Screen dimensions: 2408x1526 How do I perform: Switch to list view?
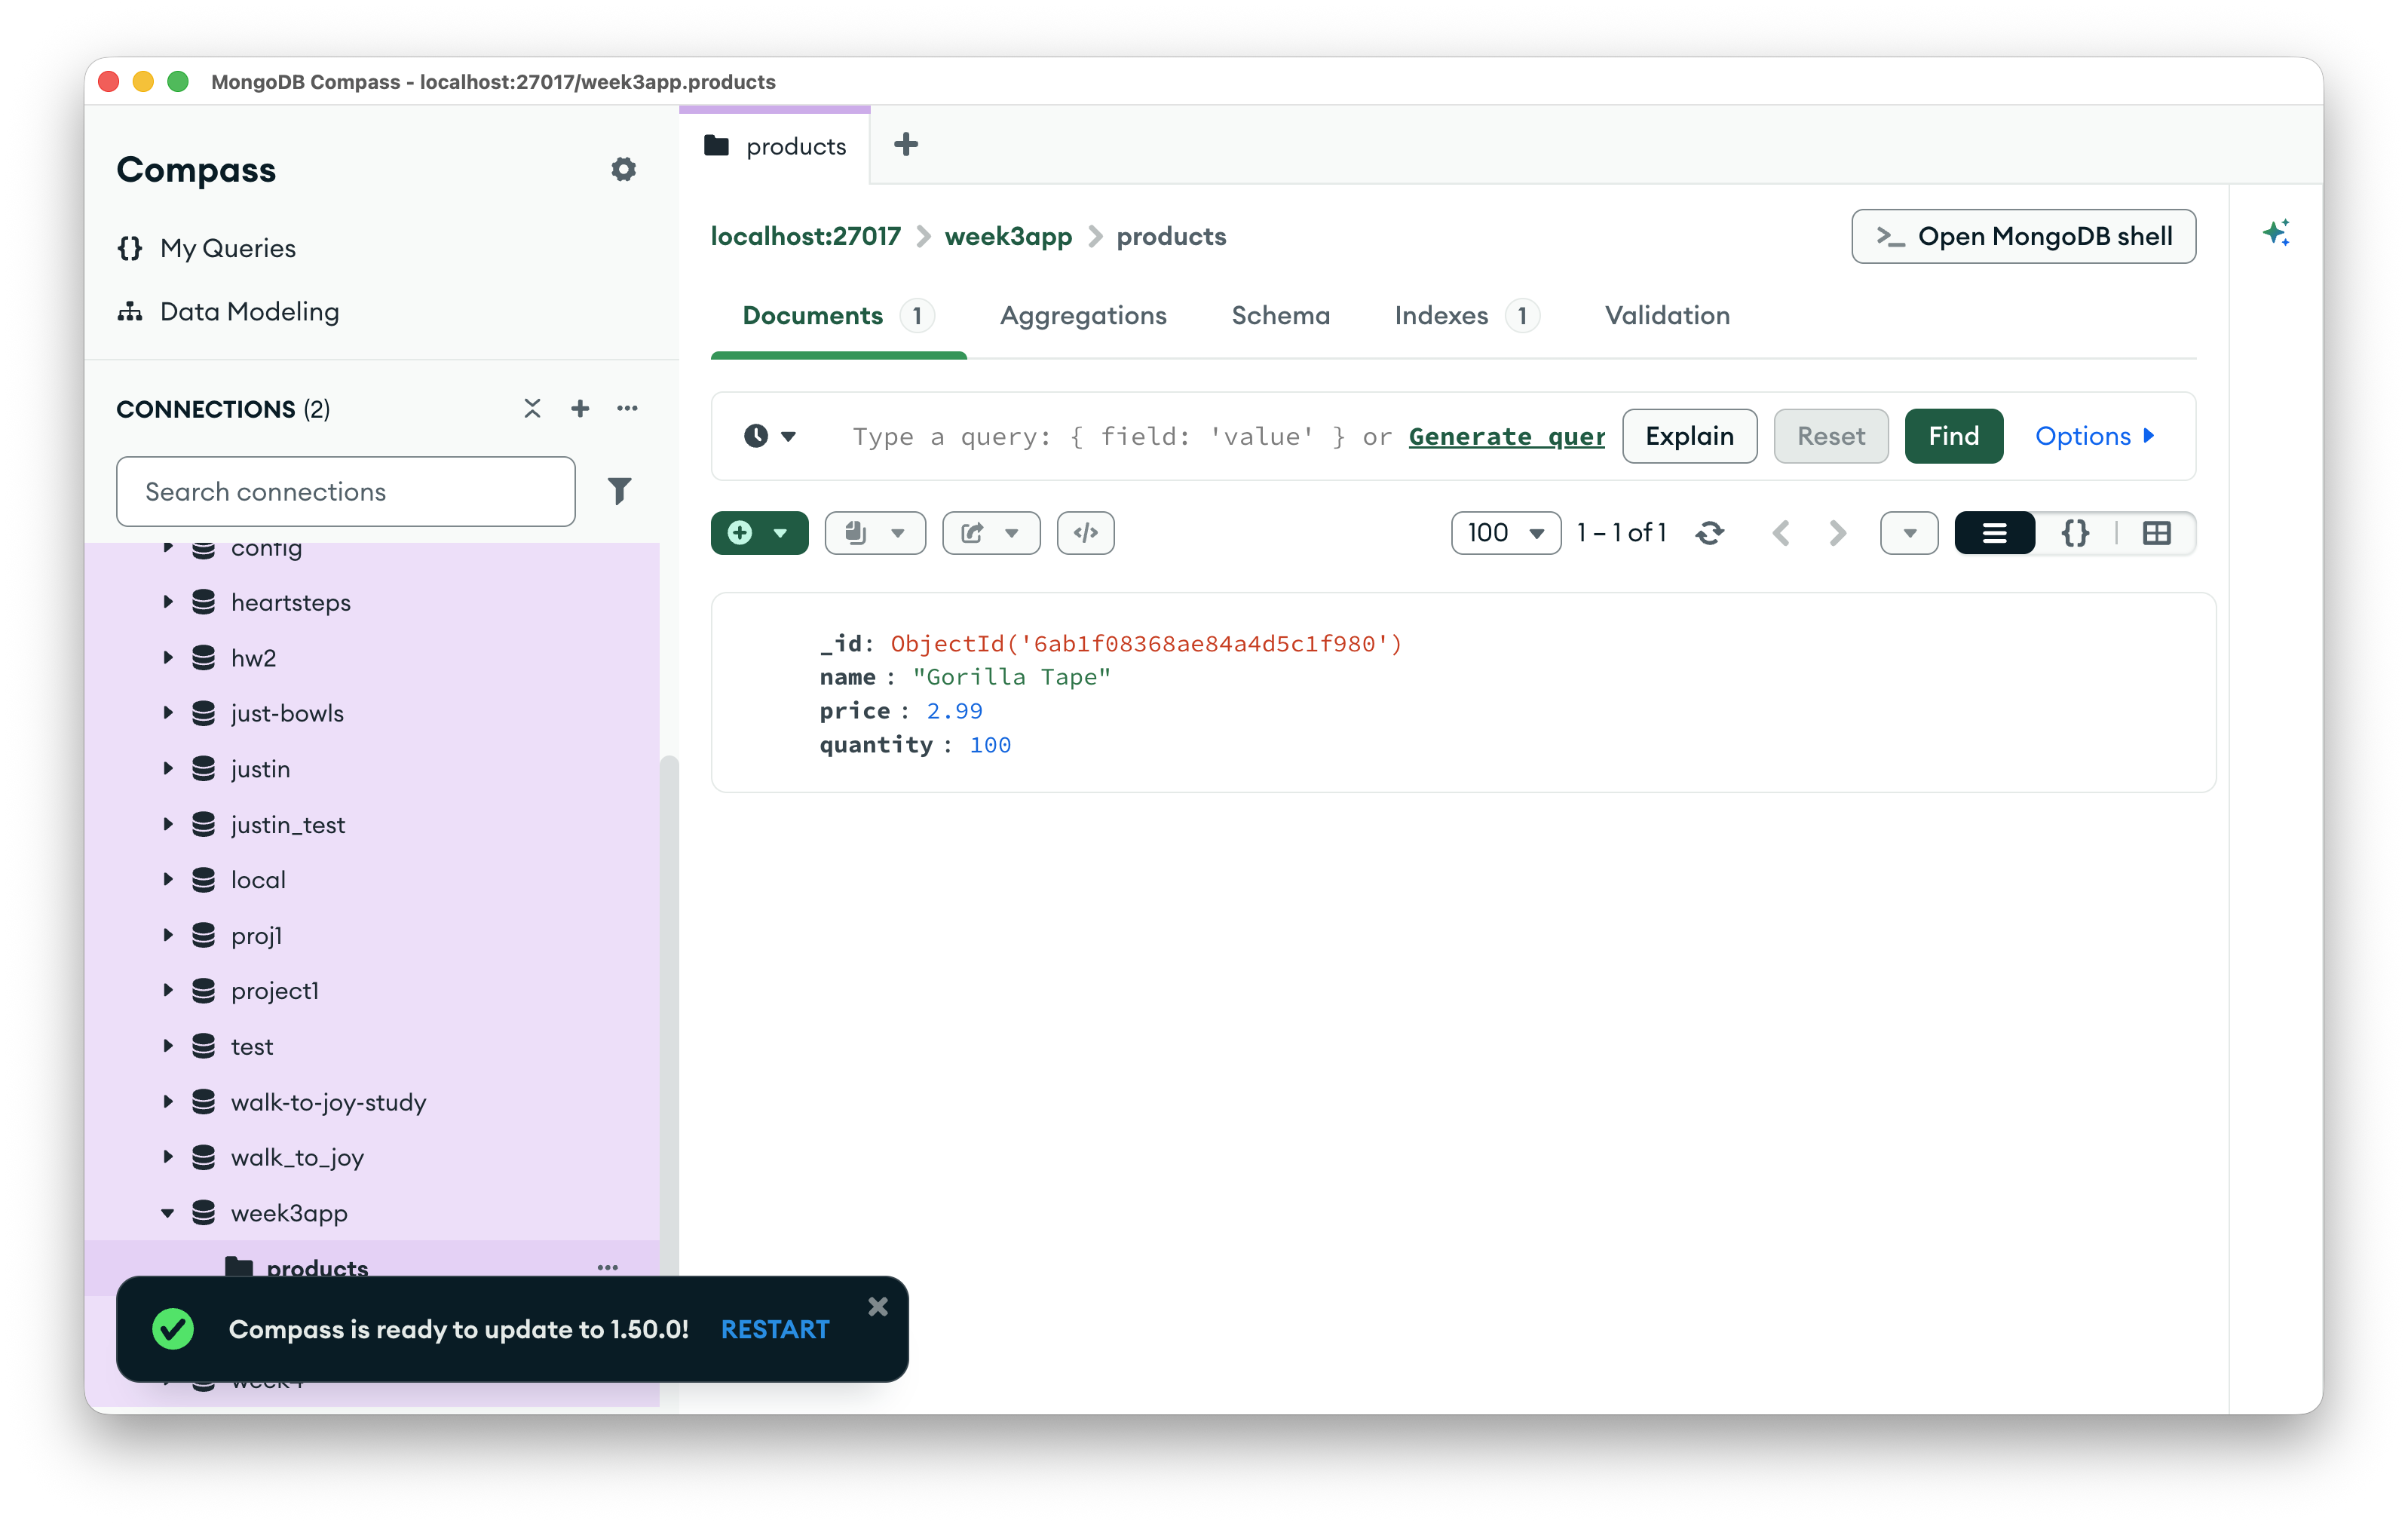pyautogui.click(x=1995, y=533)
